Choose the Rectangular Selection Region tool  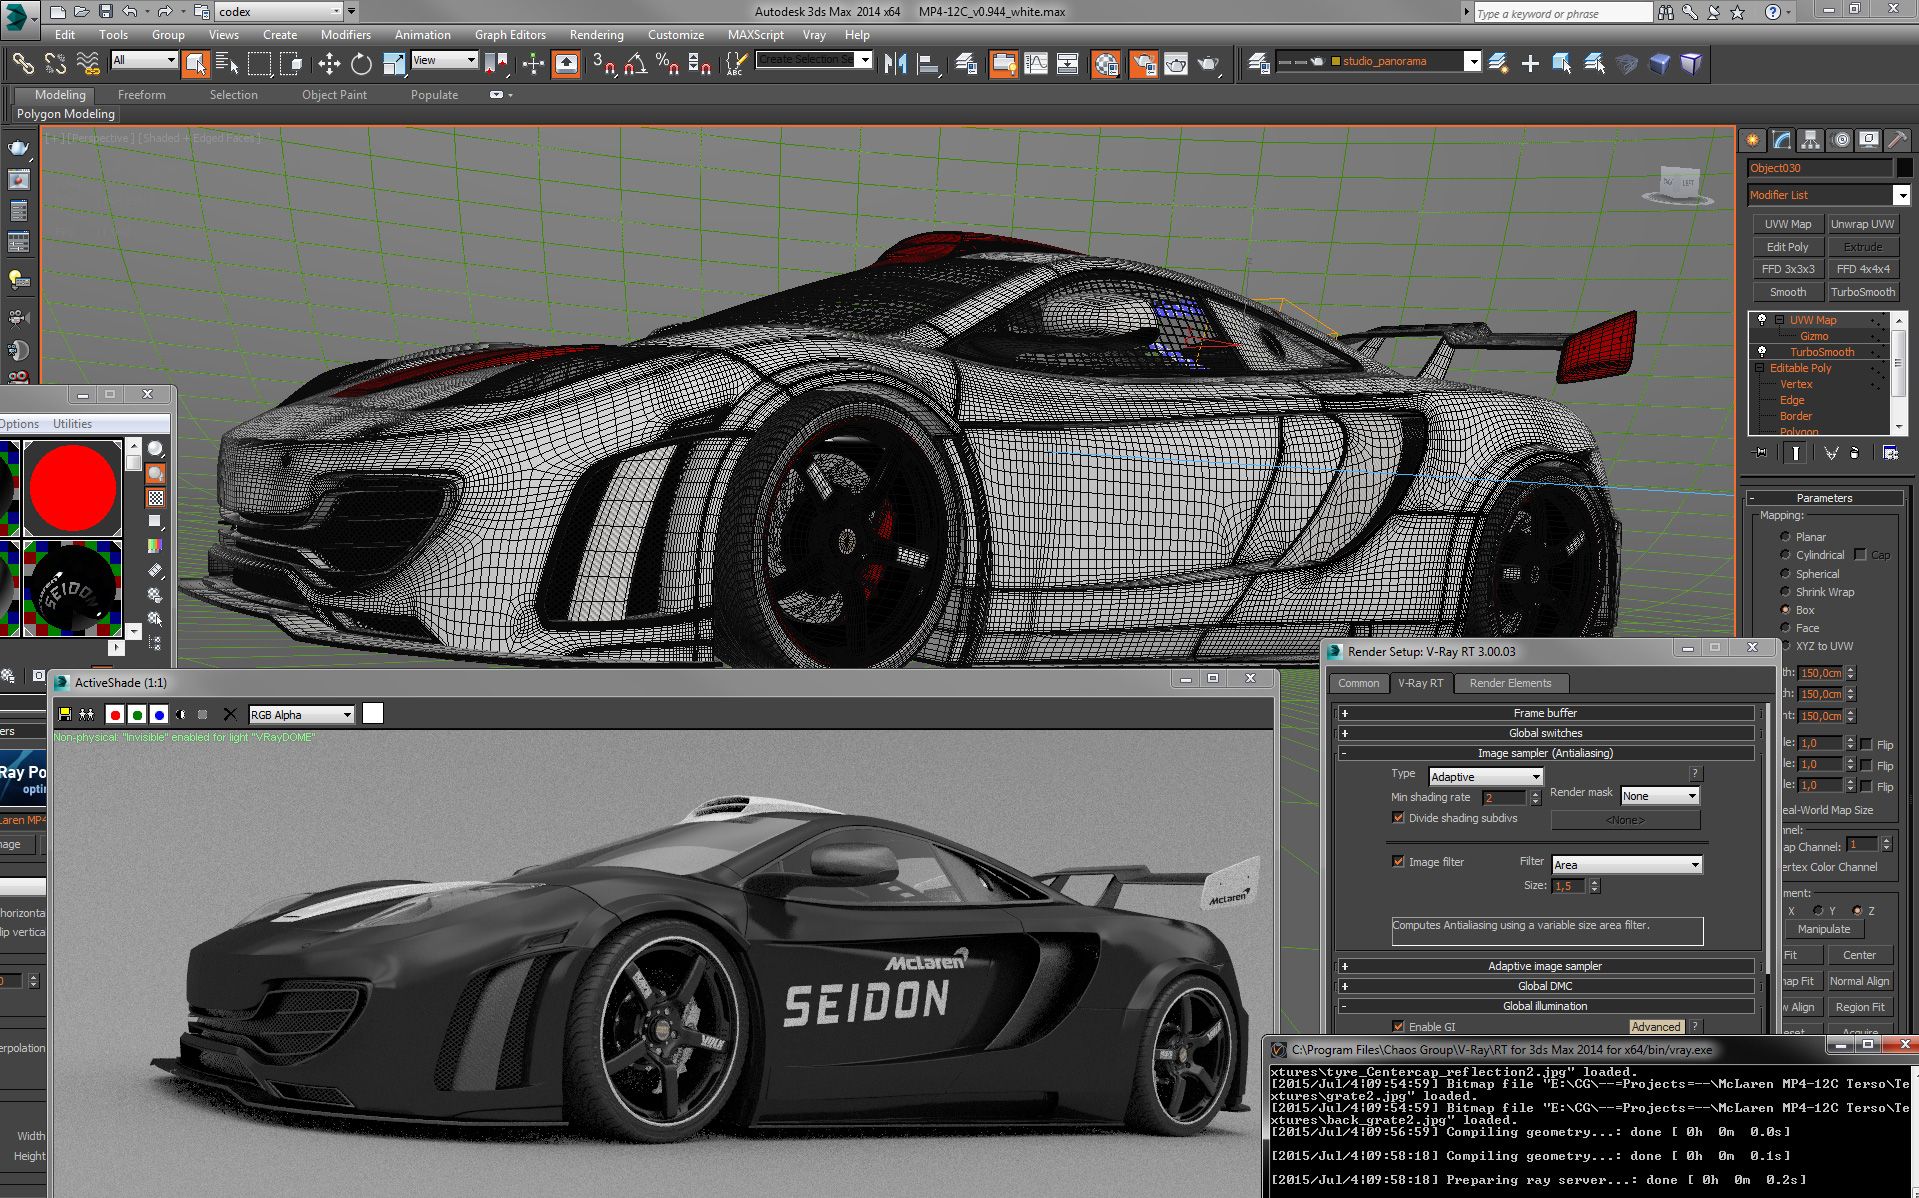(x=259, y=63)
